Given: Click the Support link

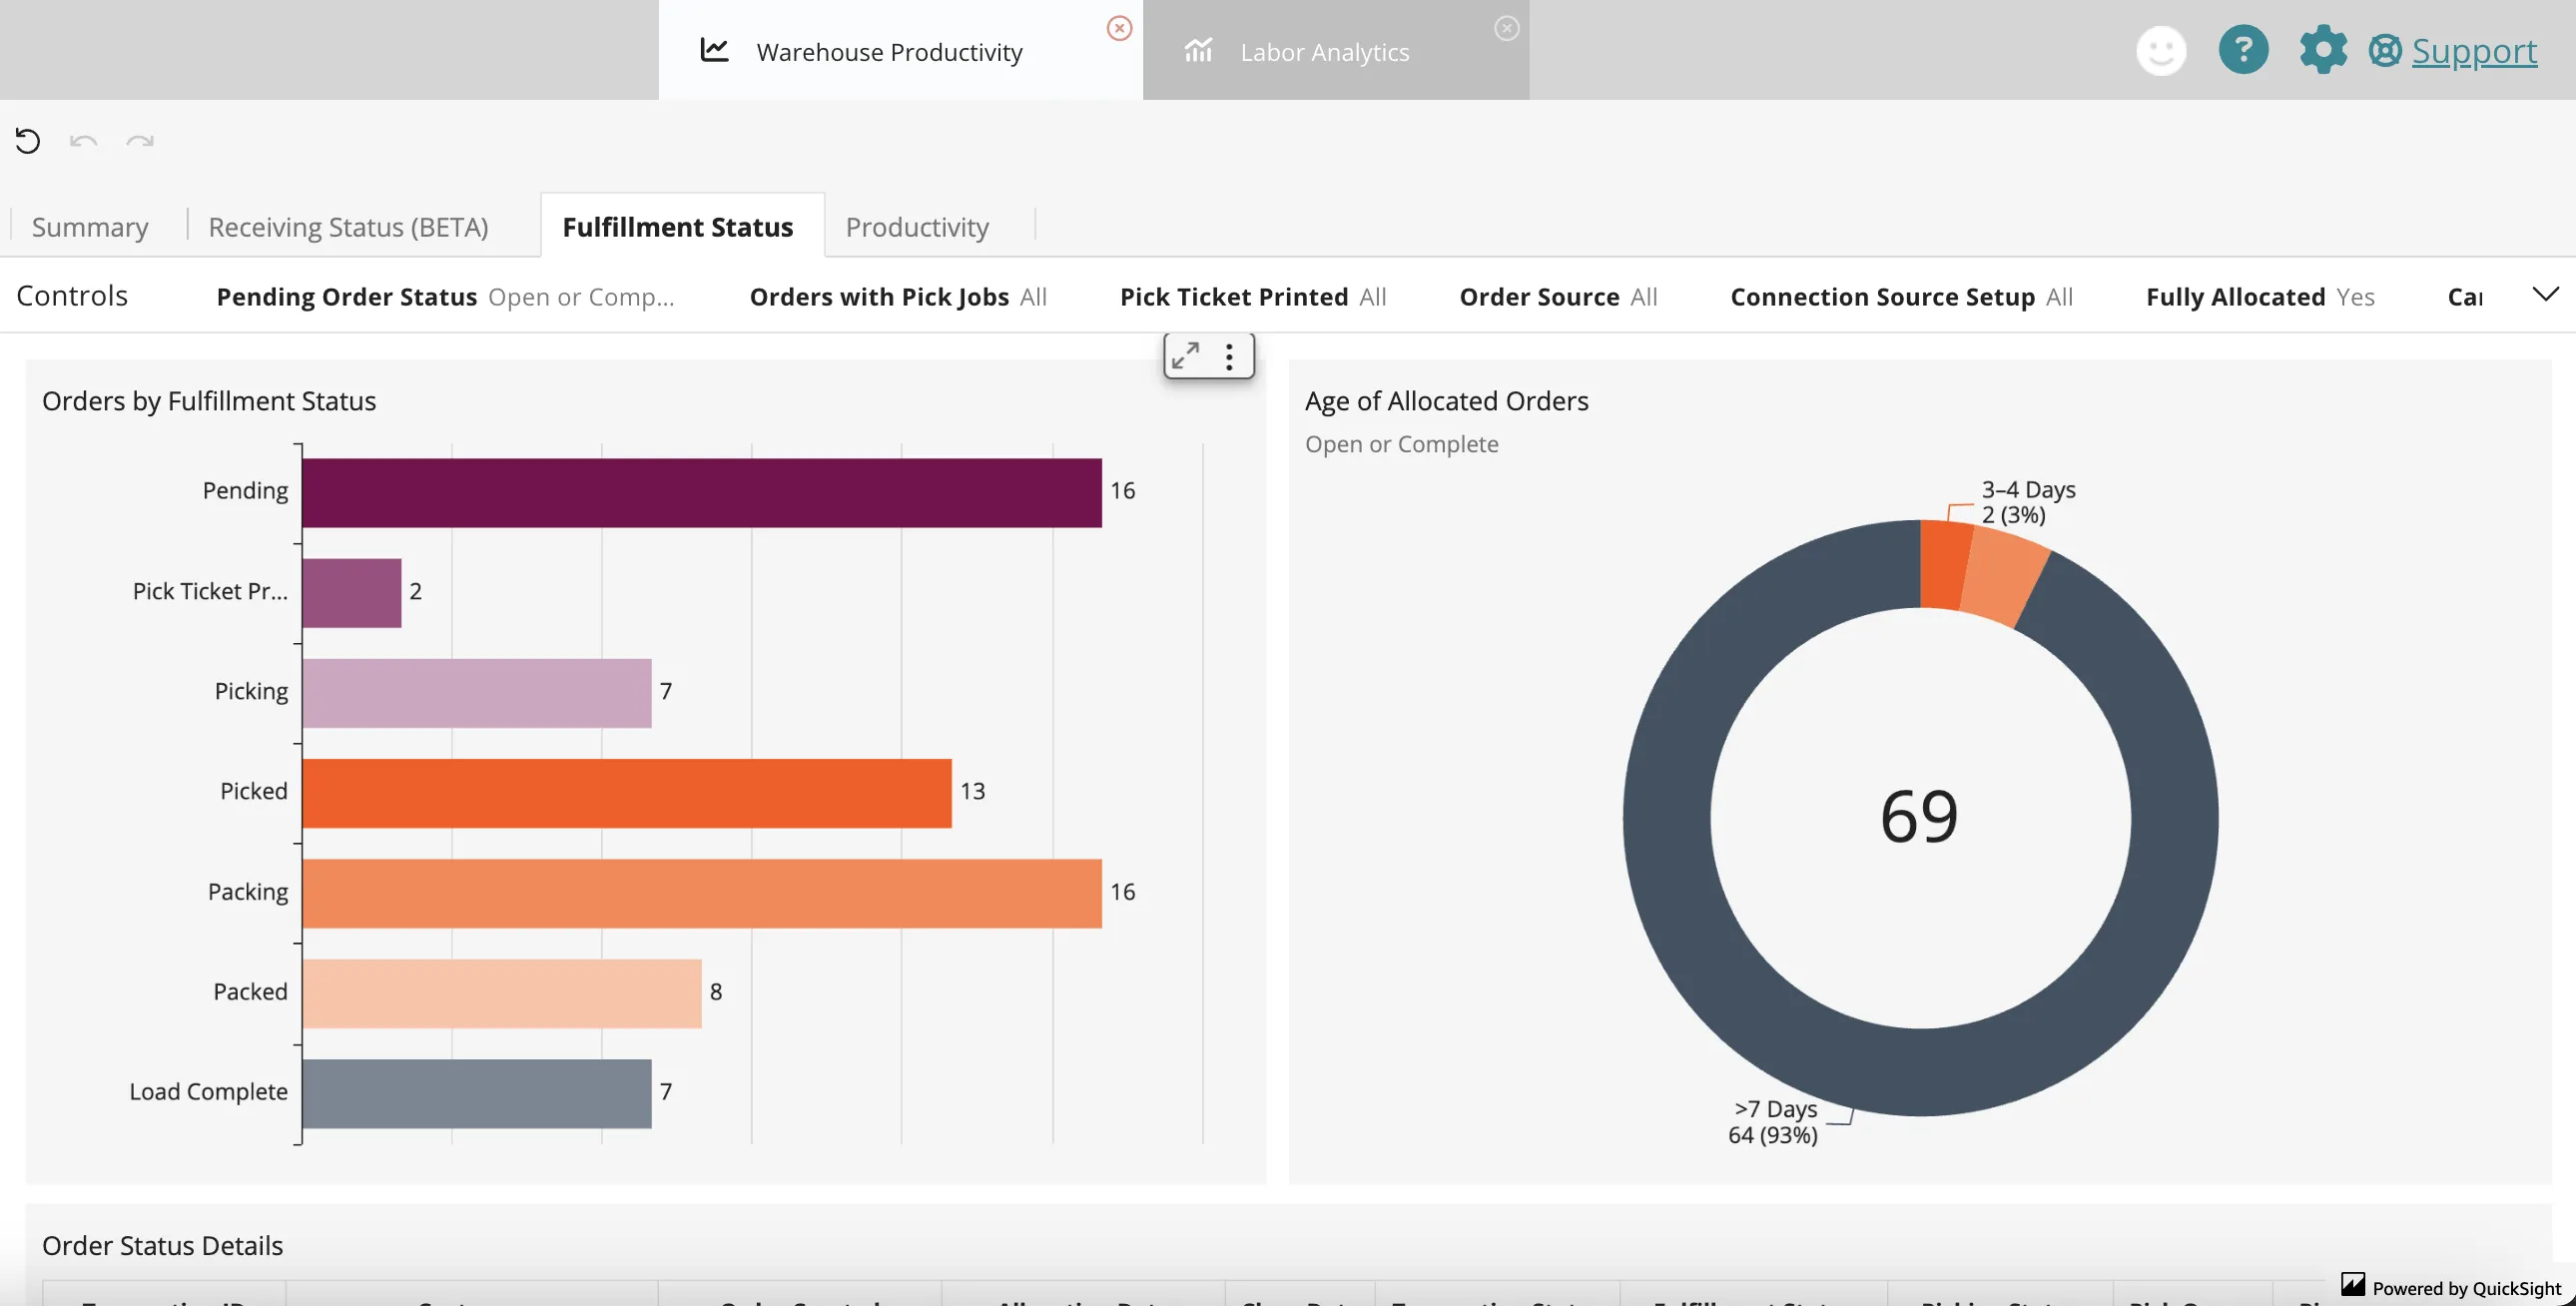Looking at the screenshot, I should [x=2473, y=50].
